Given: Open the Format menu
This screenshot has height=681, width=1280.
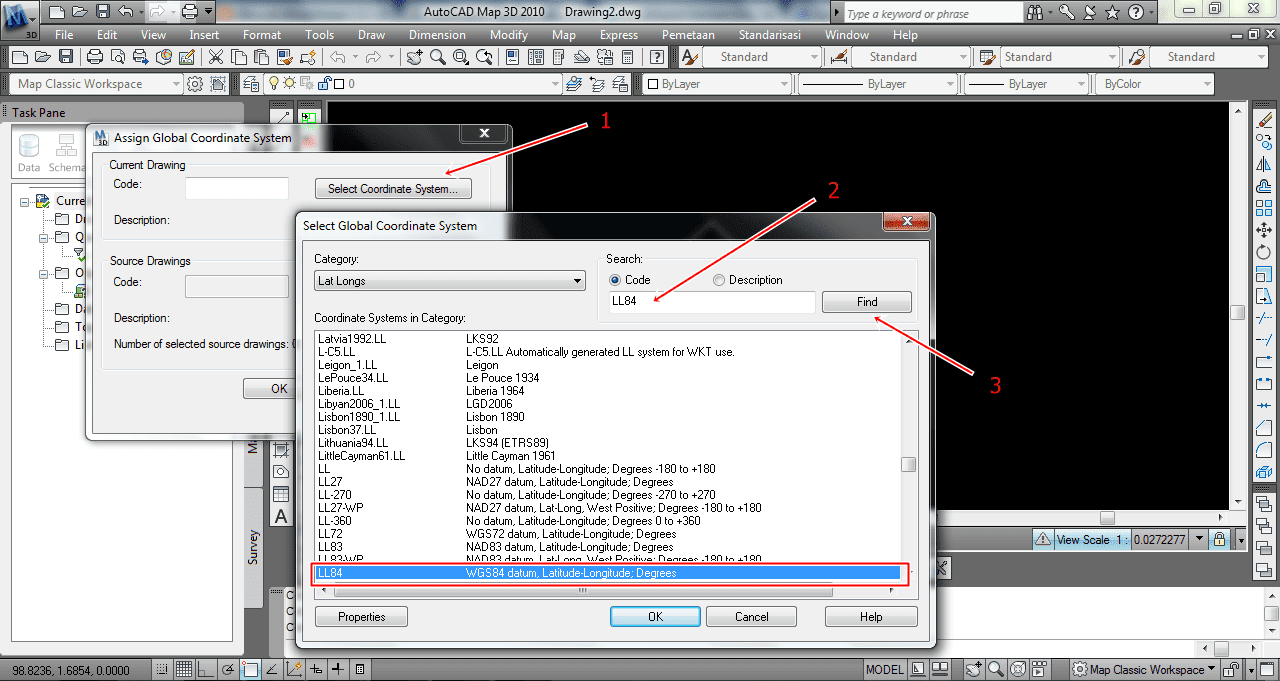Looking at the screenshot, I should pyautogui.click(x=262, y=35).
